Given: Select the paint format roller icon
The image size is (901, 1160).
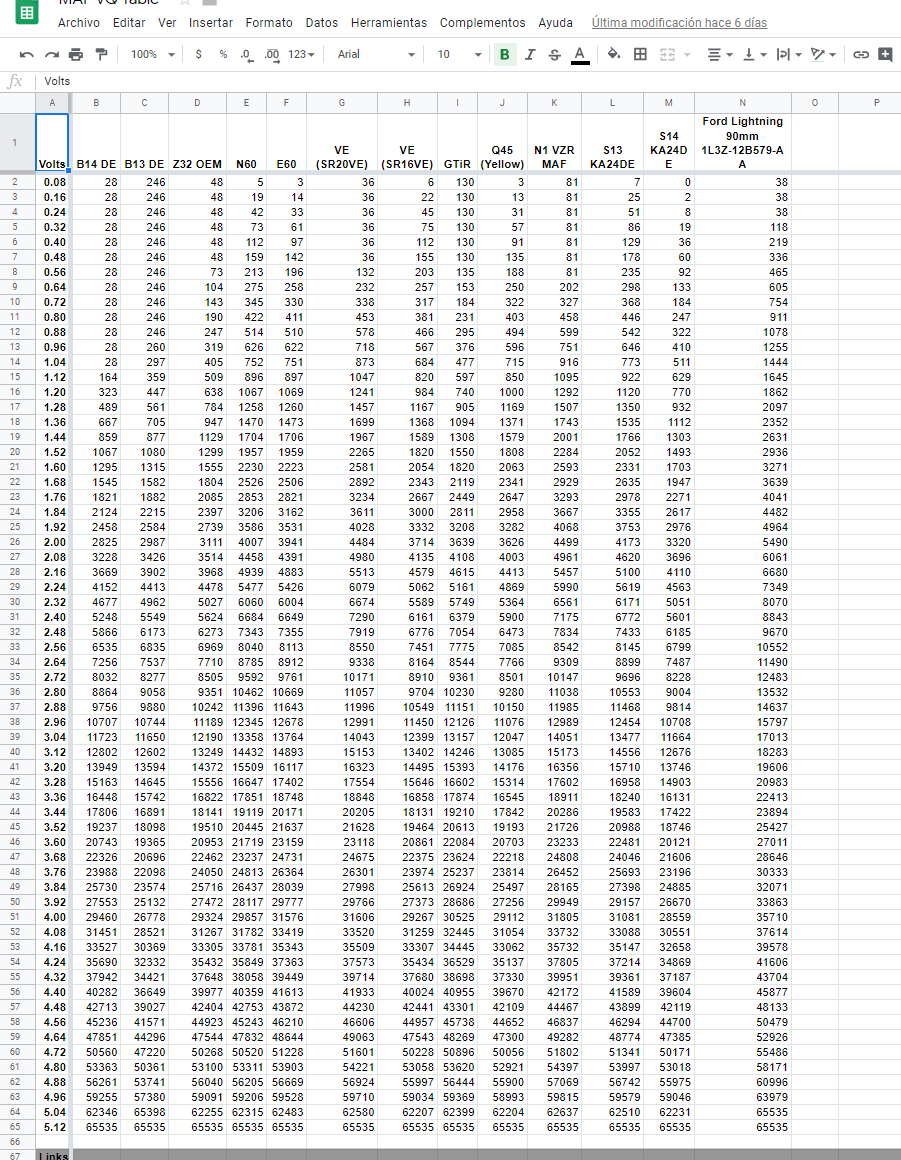Looking at the screenshot, I should point(101,54).
